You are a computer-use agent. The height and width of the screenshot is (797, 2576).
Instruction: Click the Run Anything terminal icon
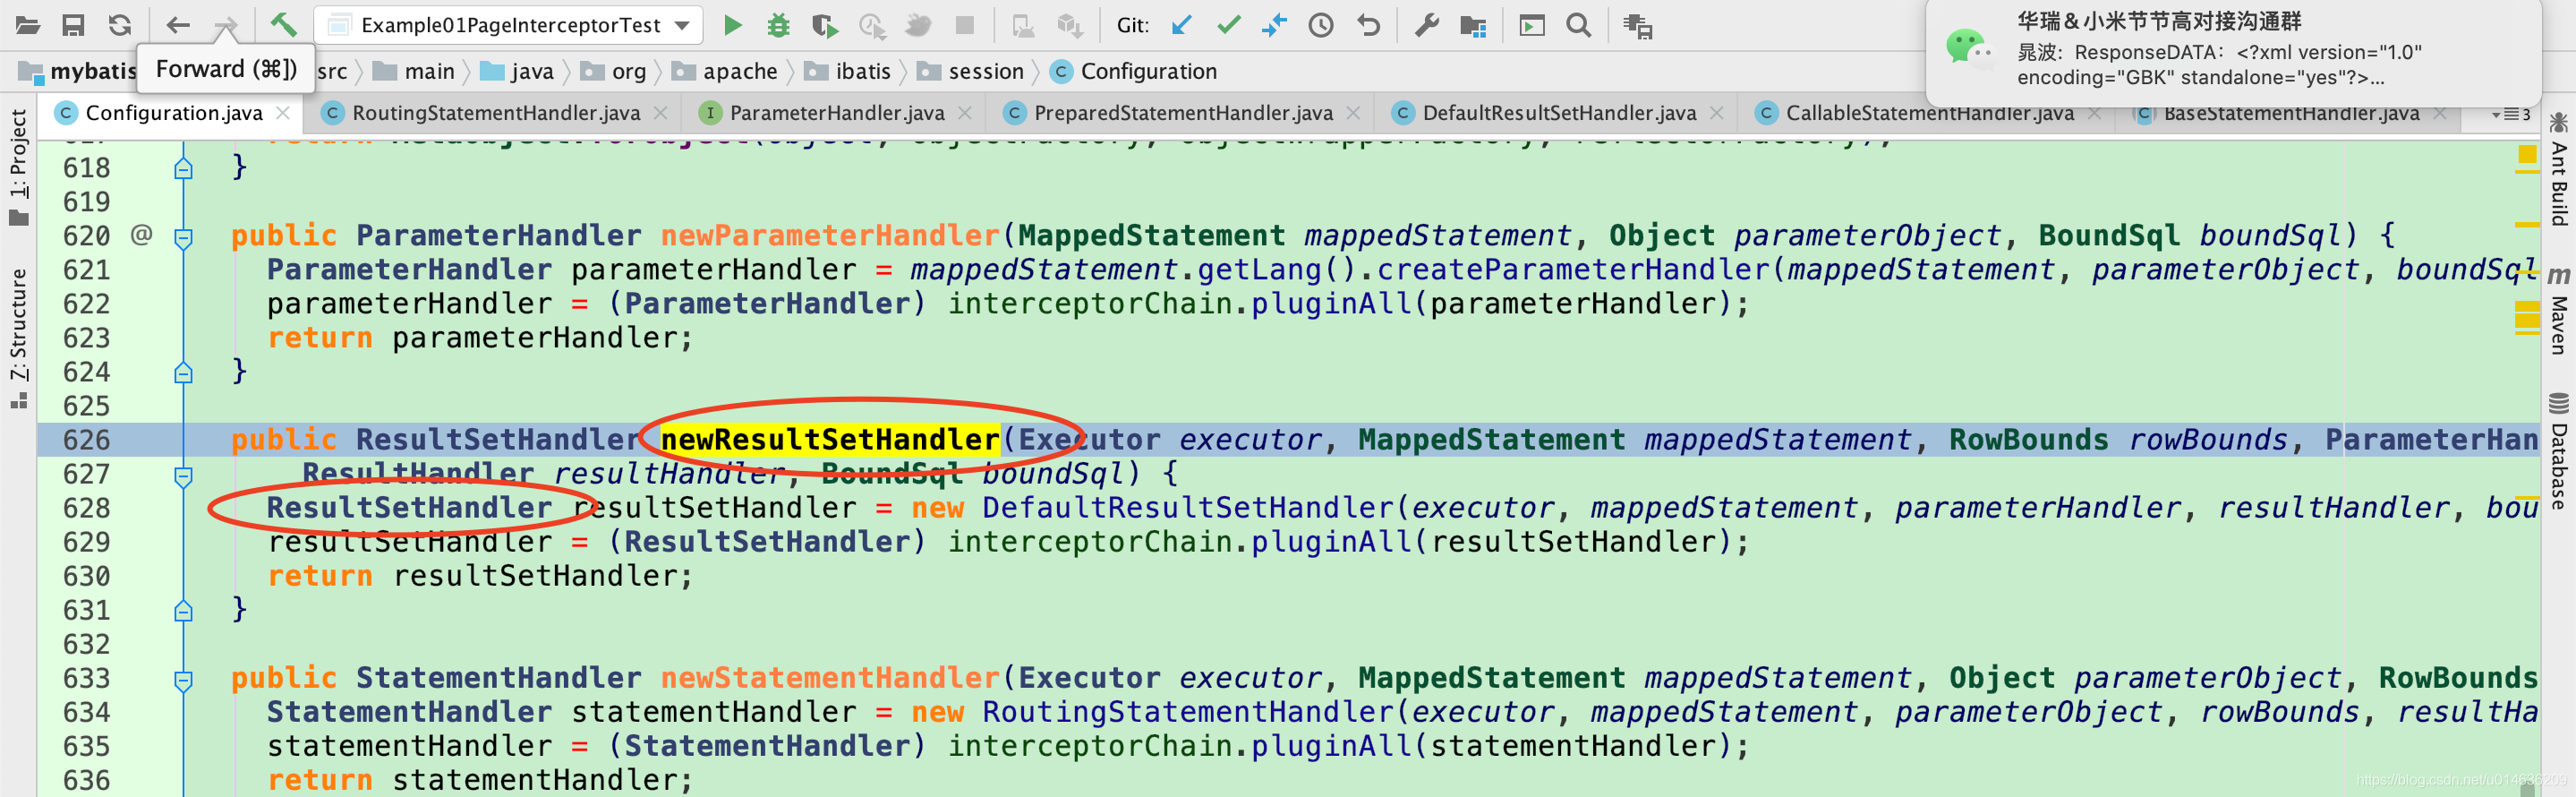point(1532,25)
